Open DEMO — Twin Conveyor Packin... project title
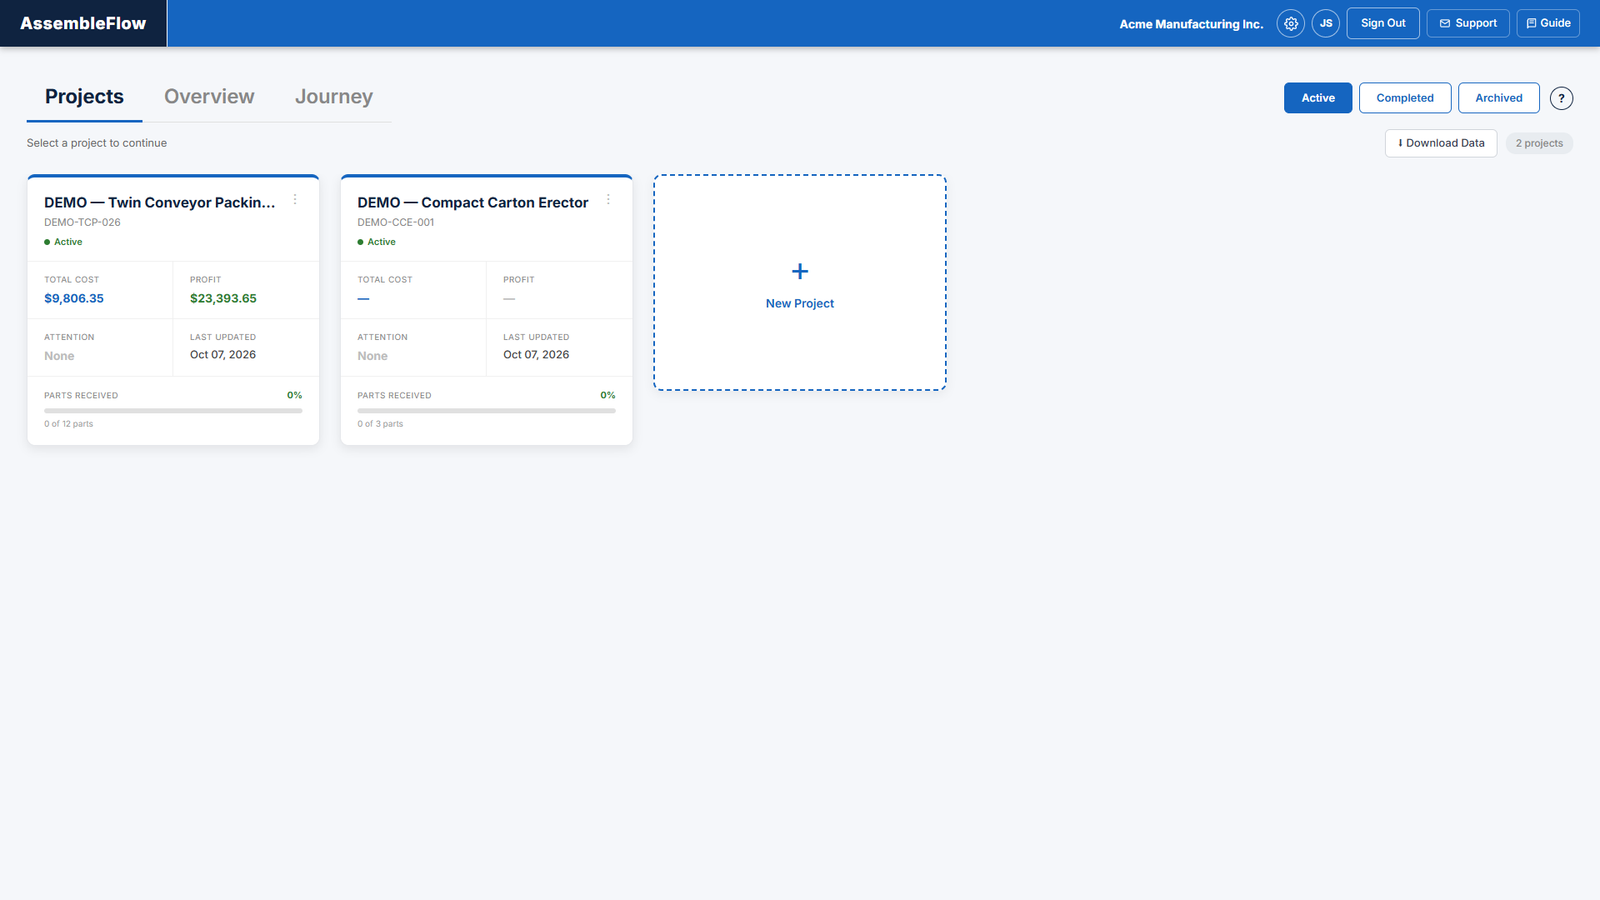The height and width of the screenshot is (900, 1600). 160,202
